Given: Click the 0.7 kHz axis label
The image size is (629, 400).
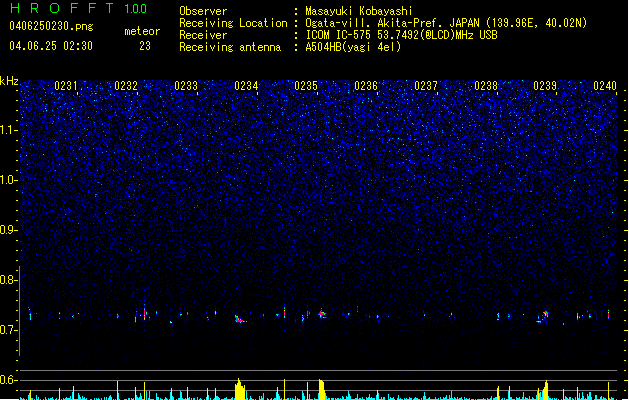Looking at the screenshot, I should point(9,330).
